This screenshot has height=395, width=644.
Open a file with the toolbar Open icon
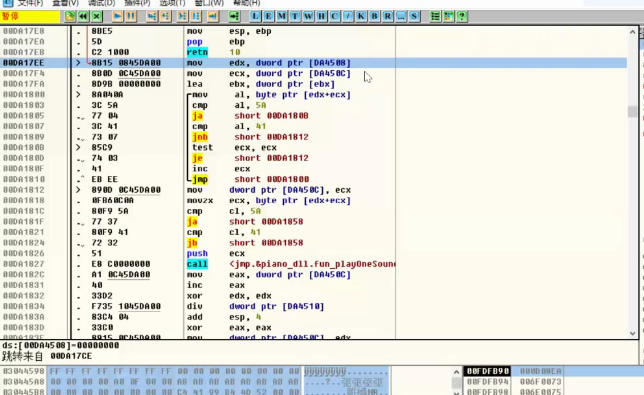70,16
